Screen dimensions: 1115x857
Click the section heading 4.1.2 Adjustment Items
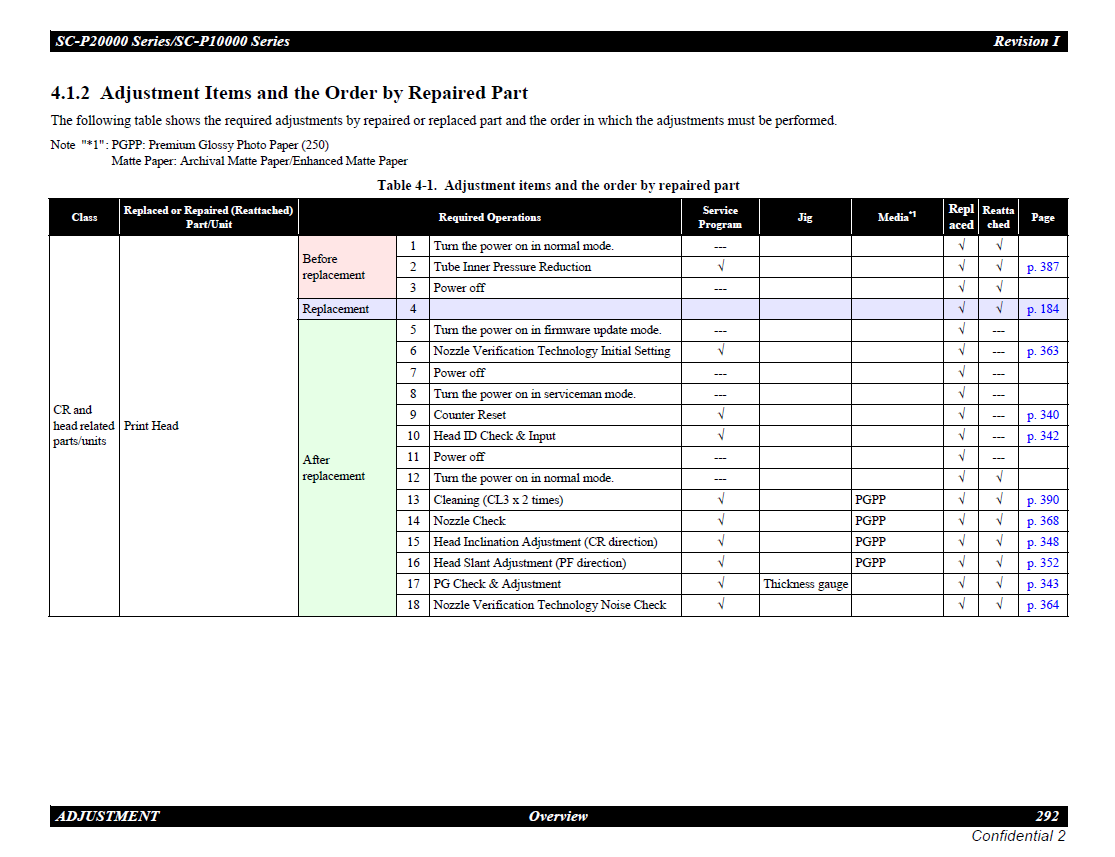289,93
